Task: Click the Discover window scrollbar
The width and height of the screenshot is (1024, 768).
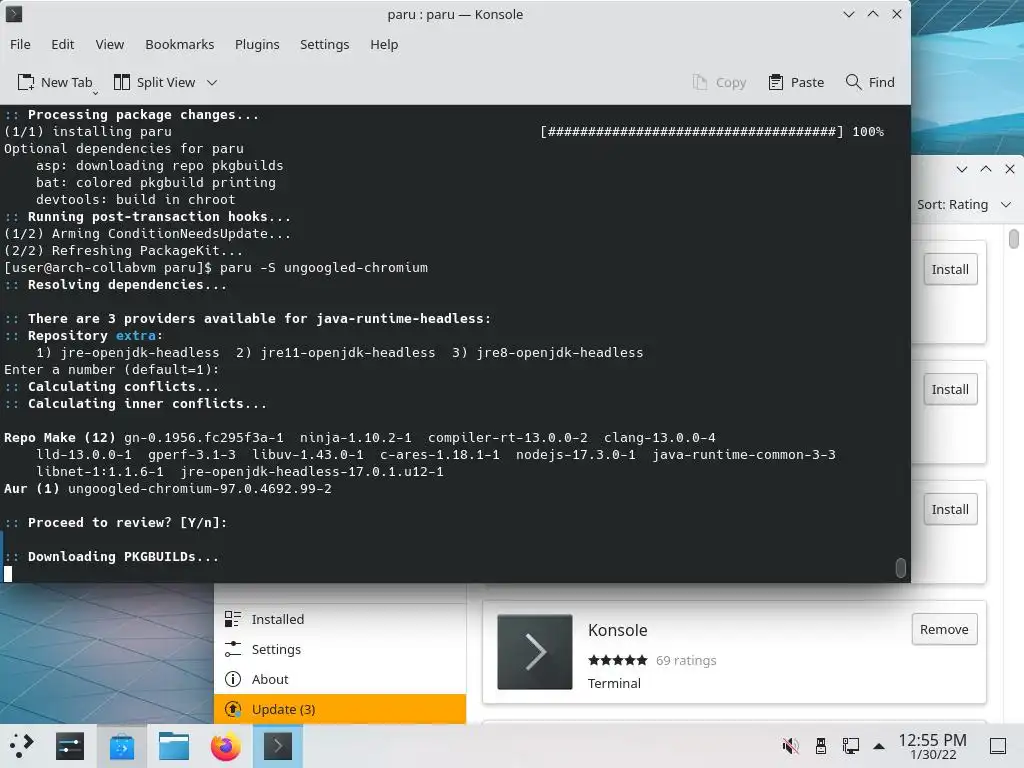Action: pos(1014,238)
